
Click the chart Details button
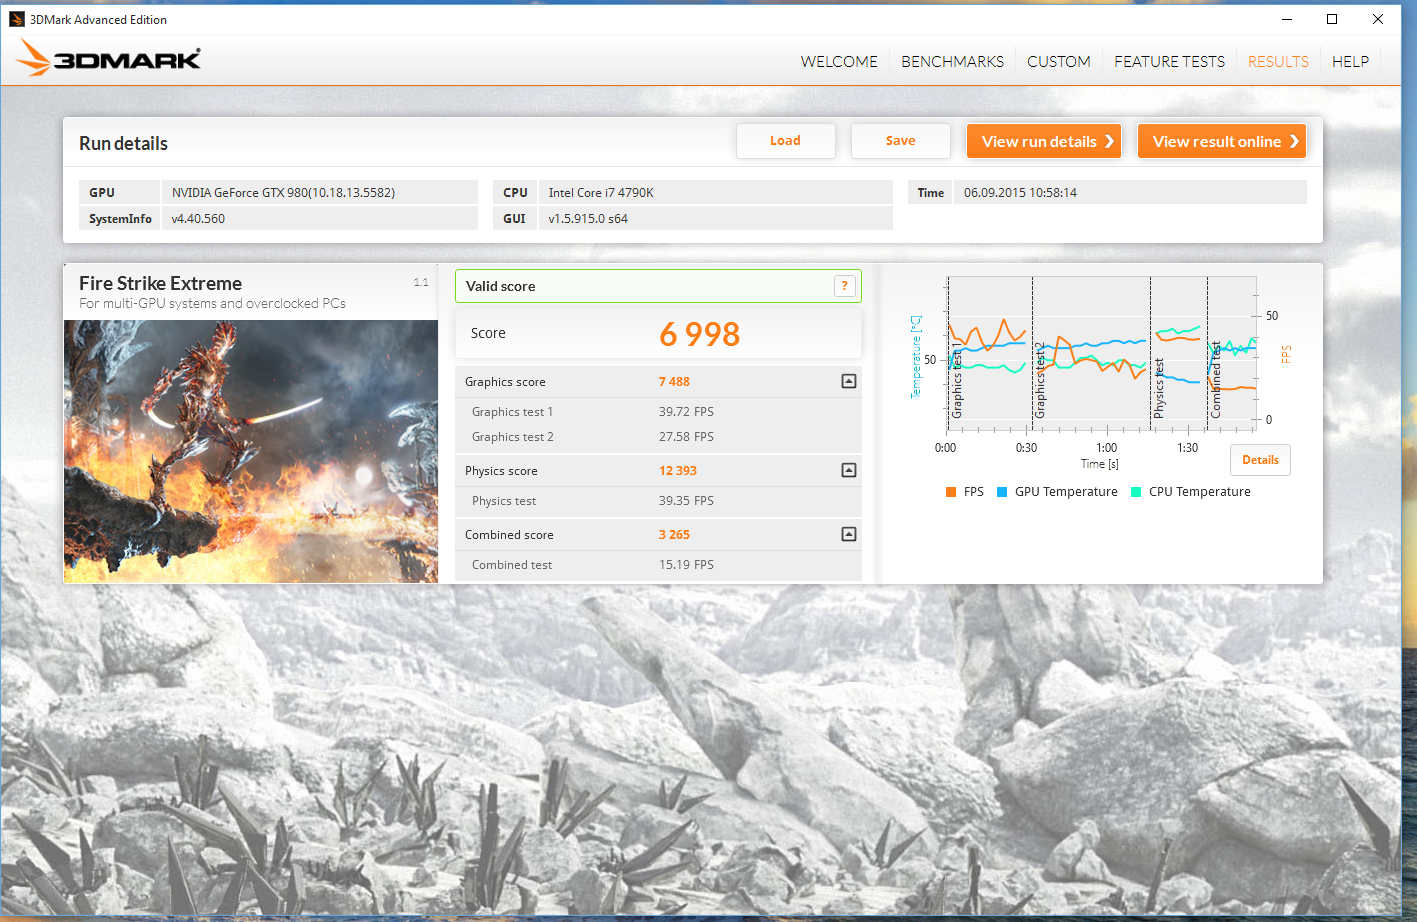click(1260, 460)
